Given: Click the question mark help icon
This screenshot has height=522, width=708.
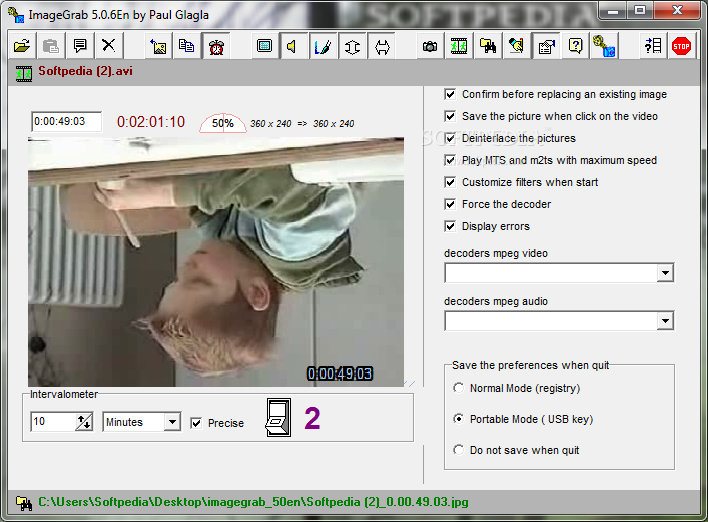Looking at the screenshot, I should coord(576,46).
